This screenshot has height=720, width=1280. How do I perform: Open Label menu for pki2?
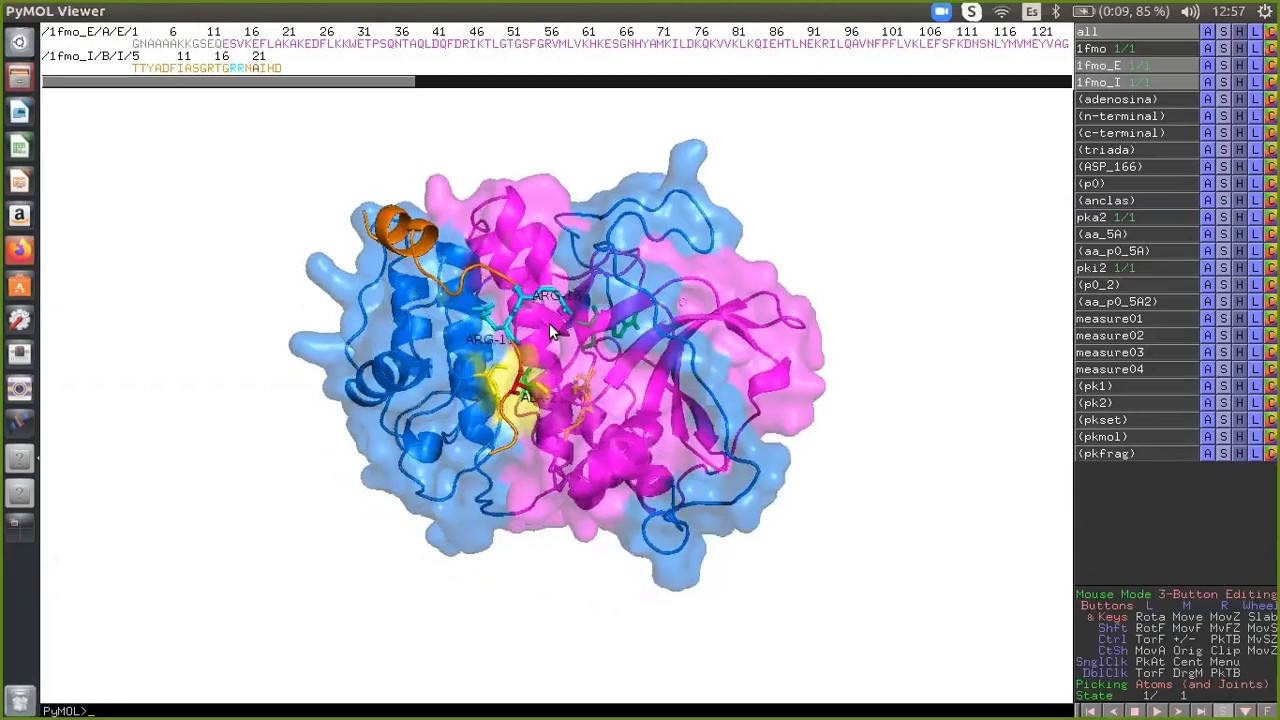1255,268
